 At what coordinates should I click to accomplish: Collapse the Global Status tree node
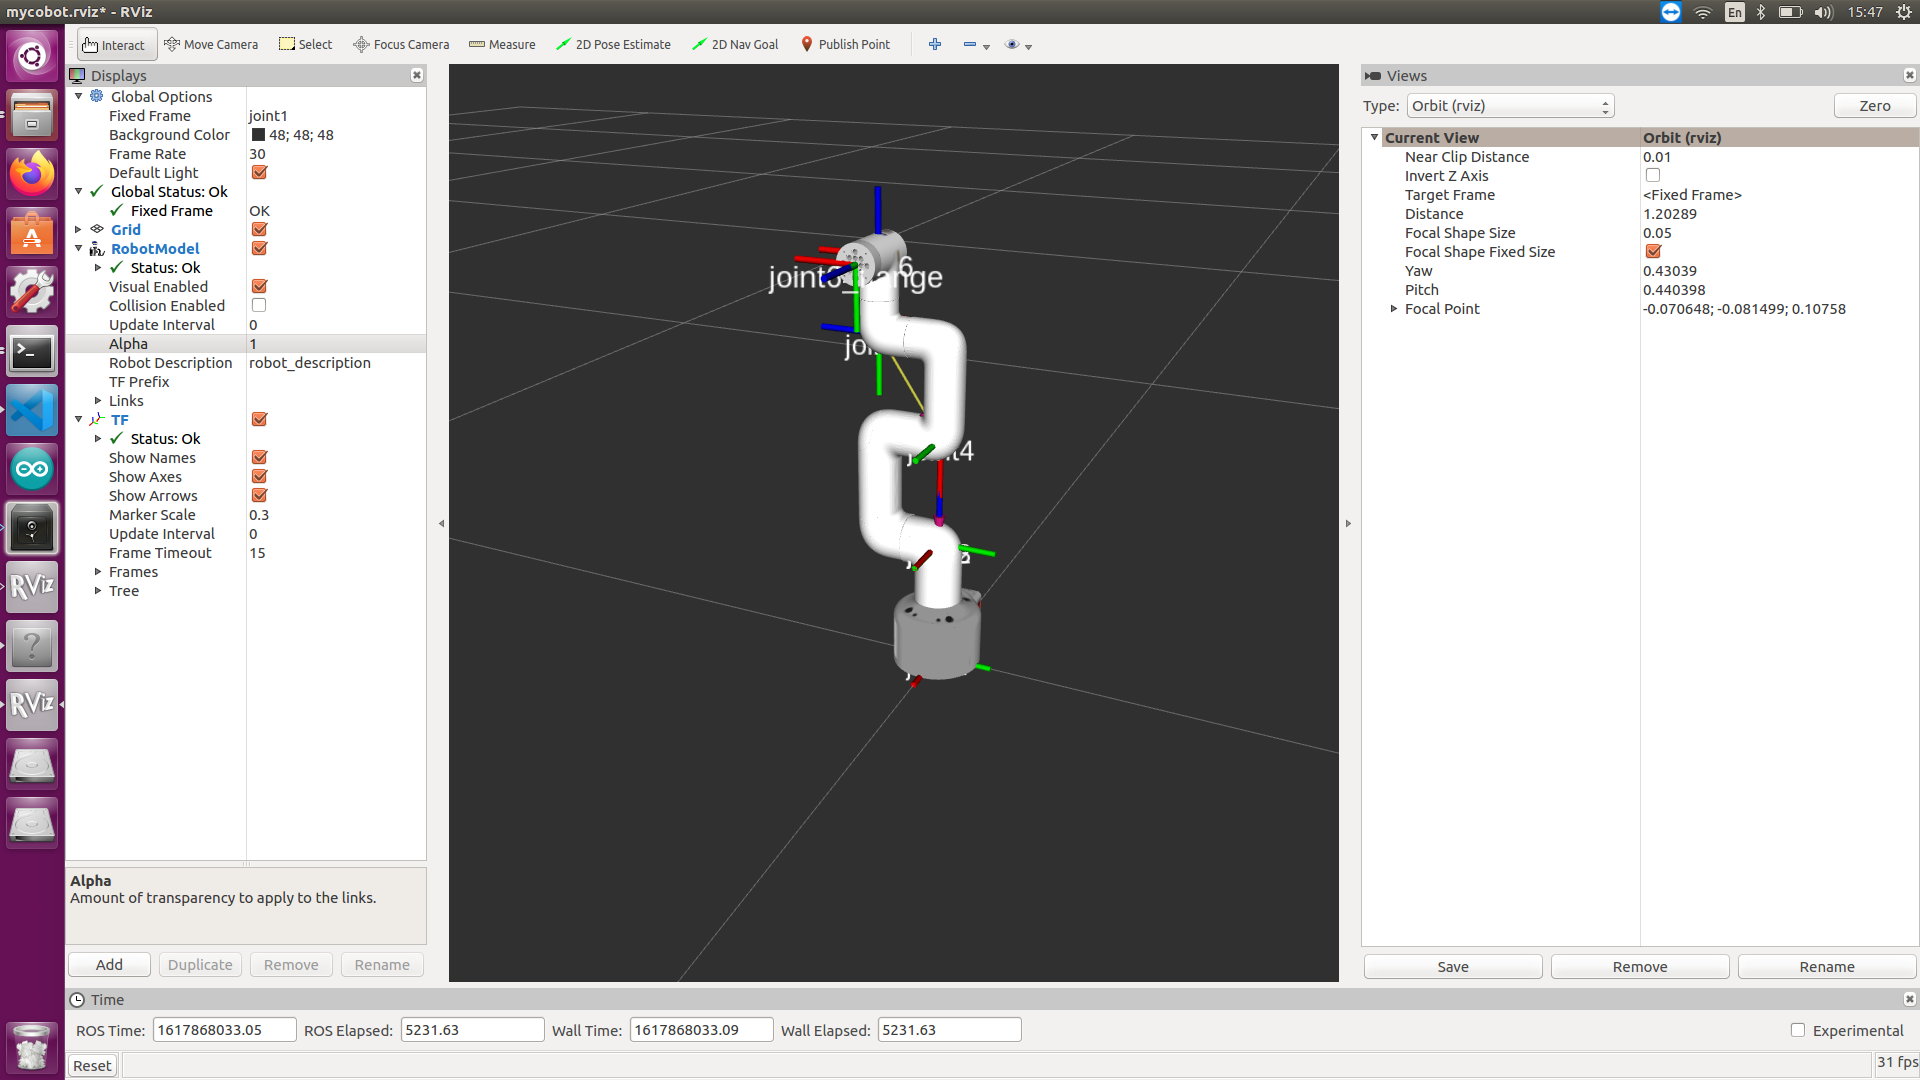point(79,192)
